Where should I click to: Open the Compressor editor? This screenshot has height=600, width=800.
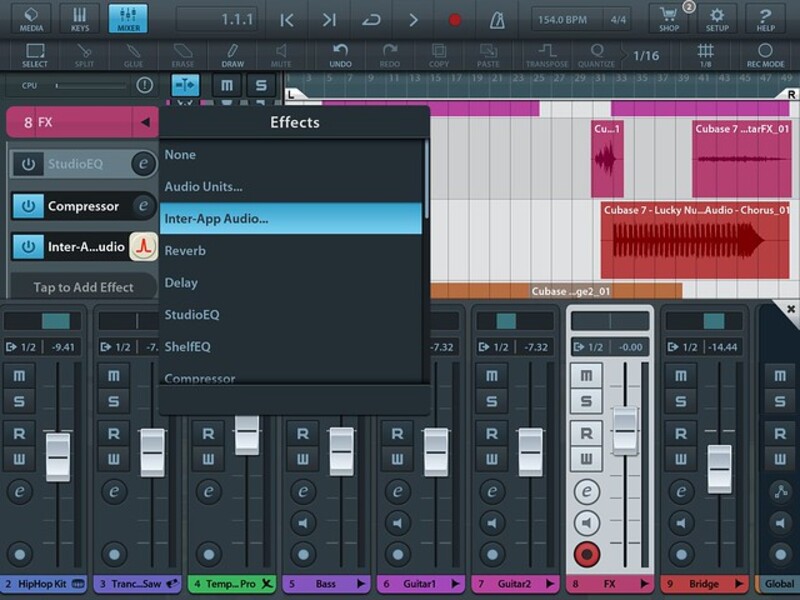pyautogui.click(x=143, y=206)
